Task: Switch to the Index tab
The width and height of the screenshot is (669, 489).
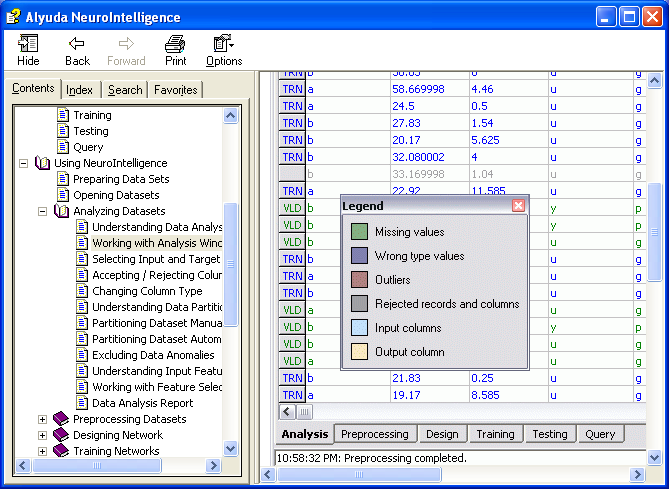Action: [x=80, y=90]
